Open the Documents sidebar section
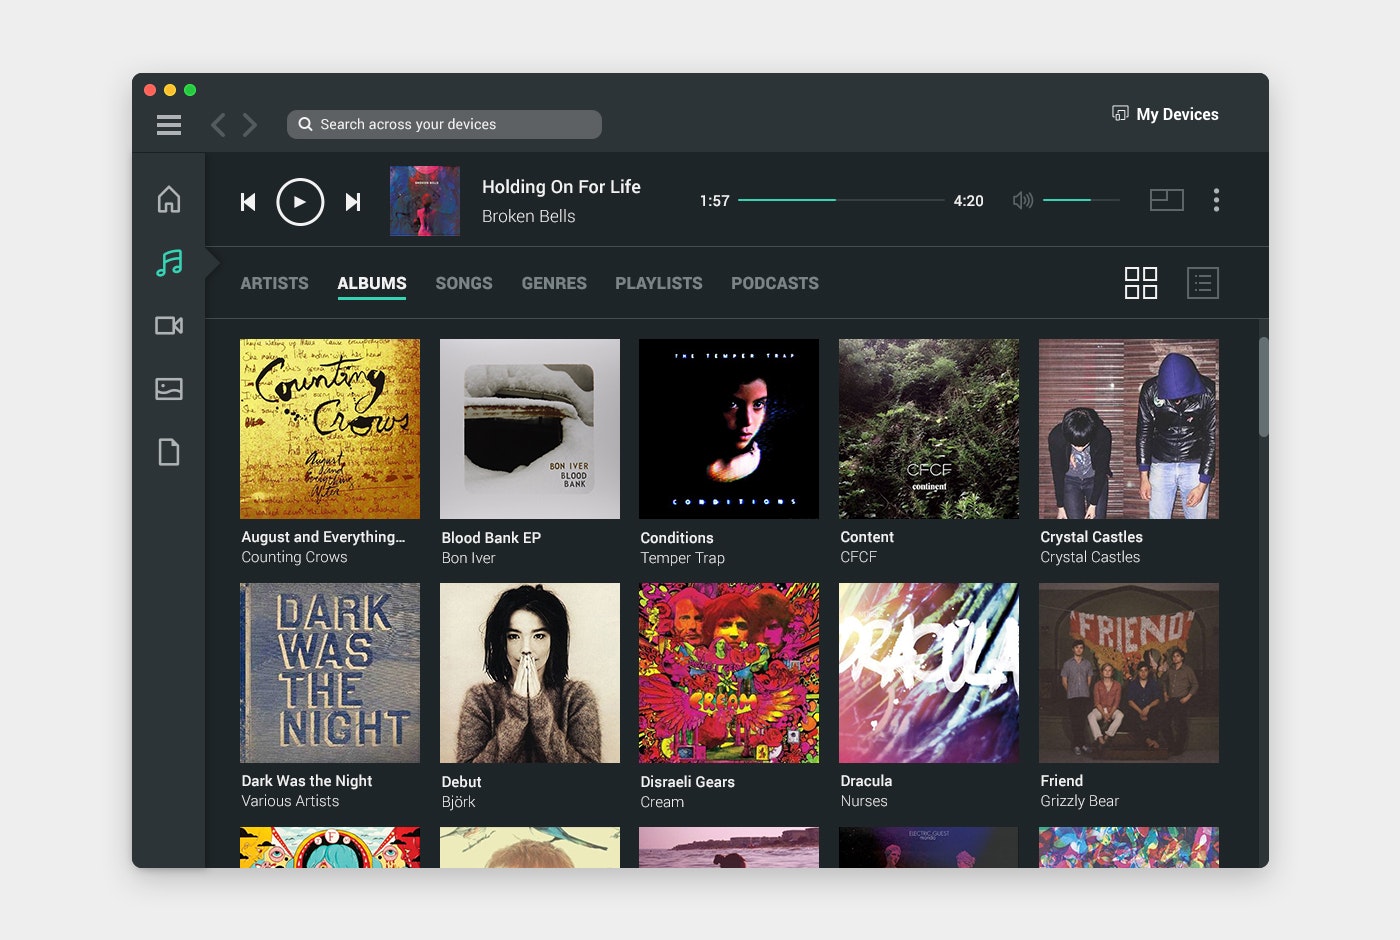 [x=169, y=452]
